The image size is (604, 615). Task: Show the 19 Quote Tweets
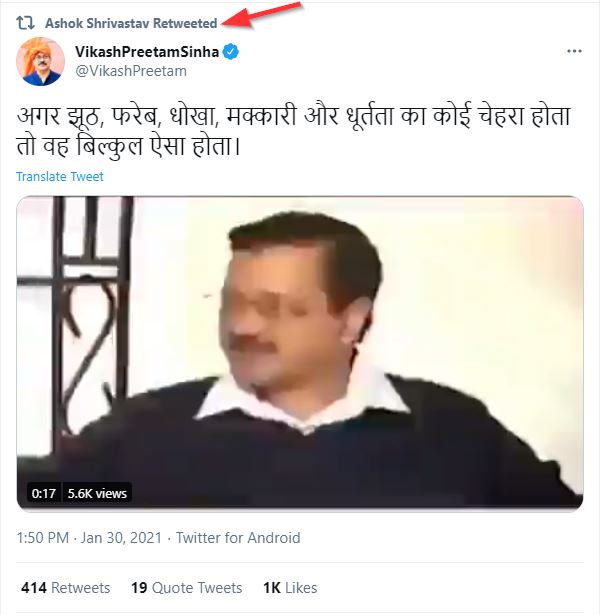pos(187,587)
